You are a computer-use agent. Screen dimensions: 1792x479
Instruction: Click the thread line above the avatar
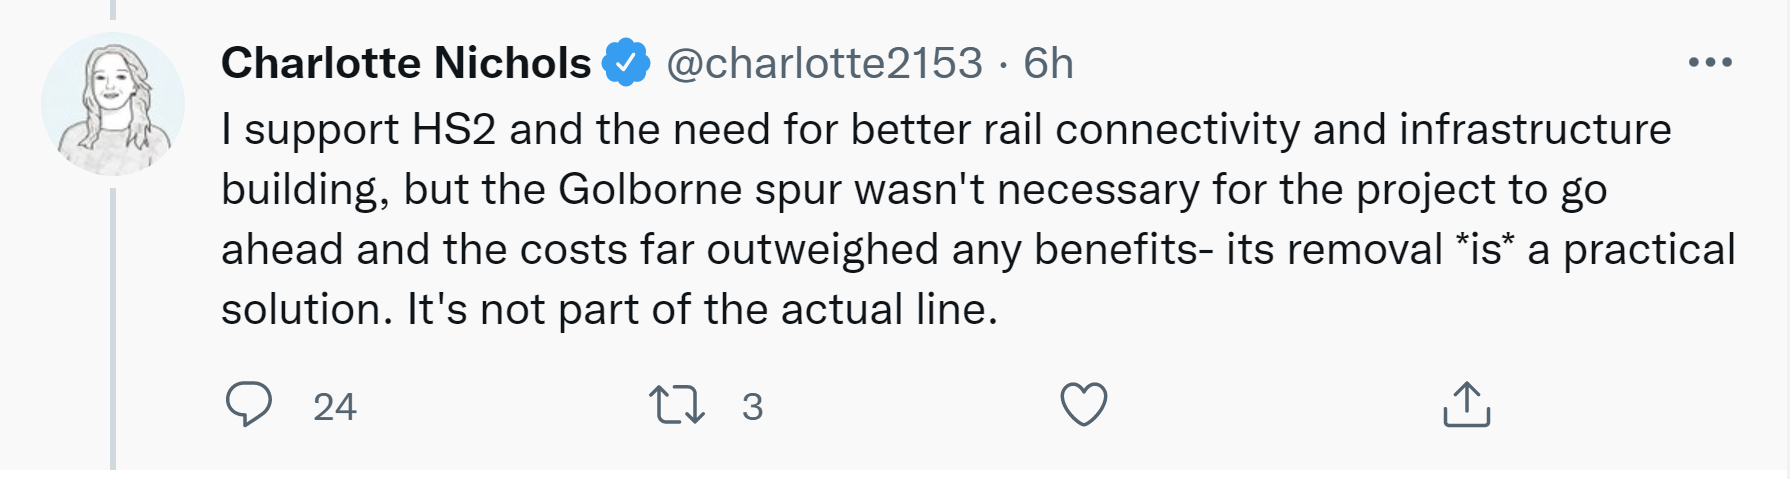point(113,10)
